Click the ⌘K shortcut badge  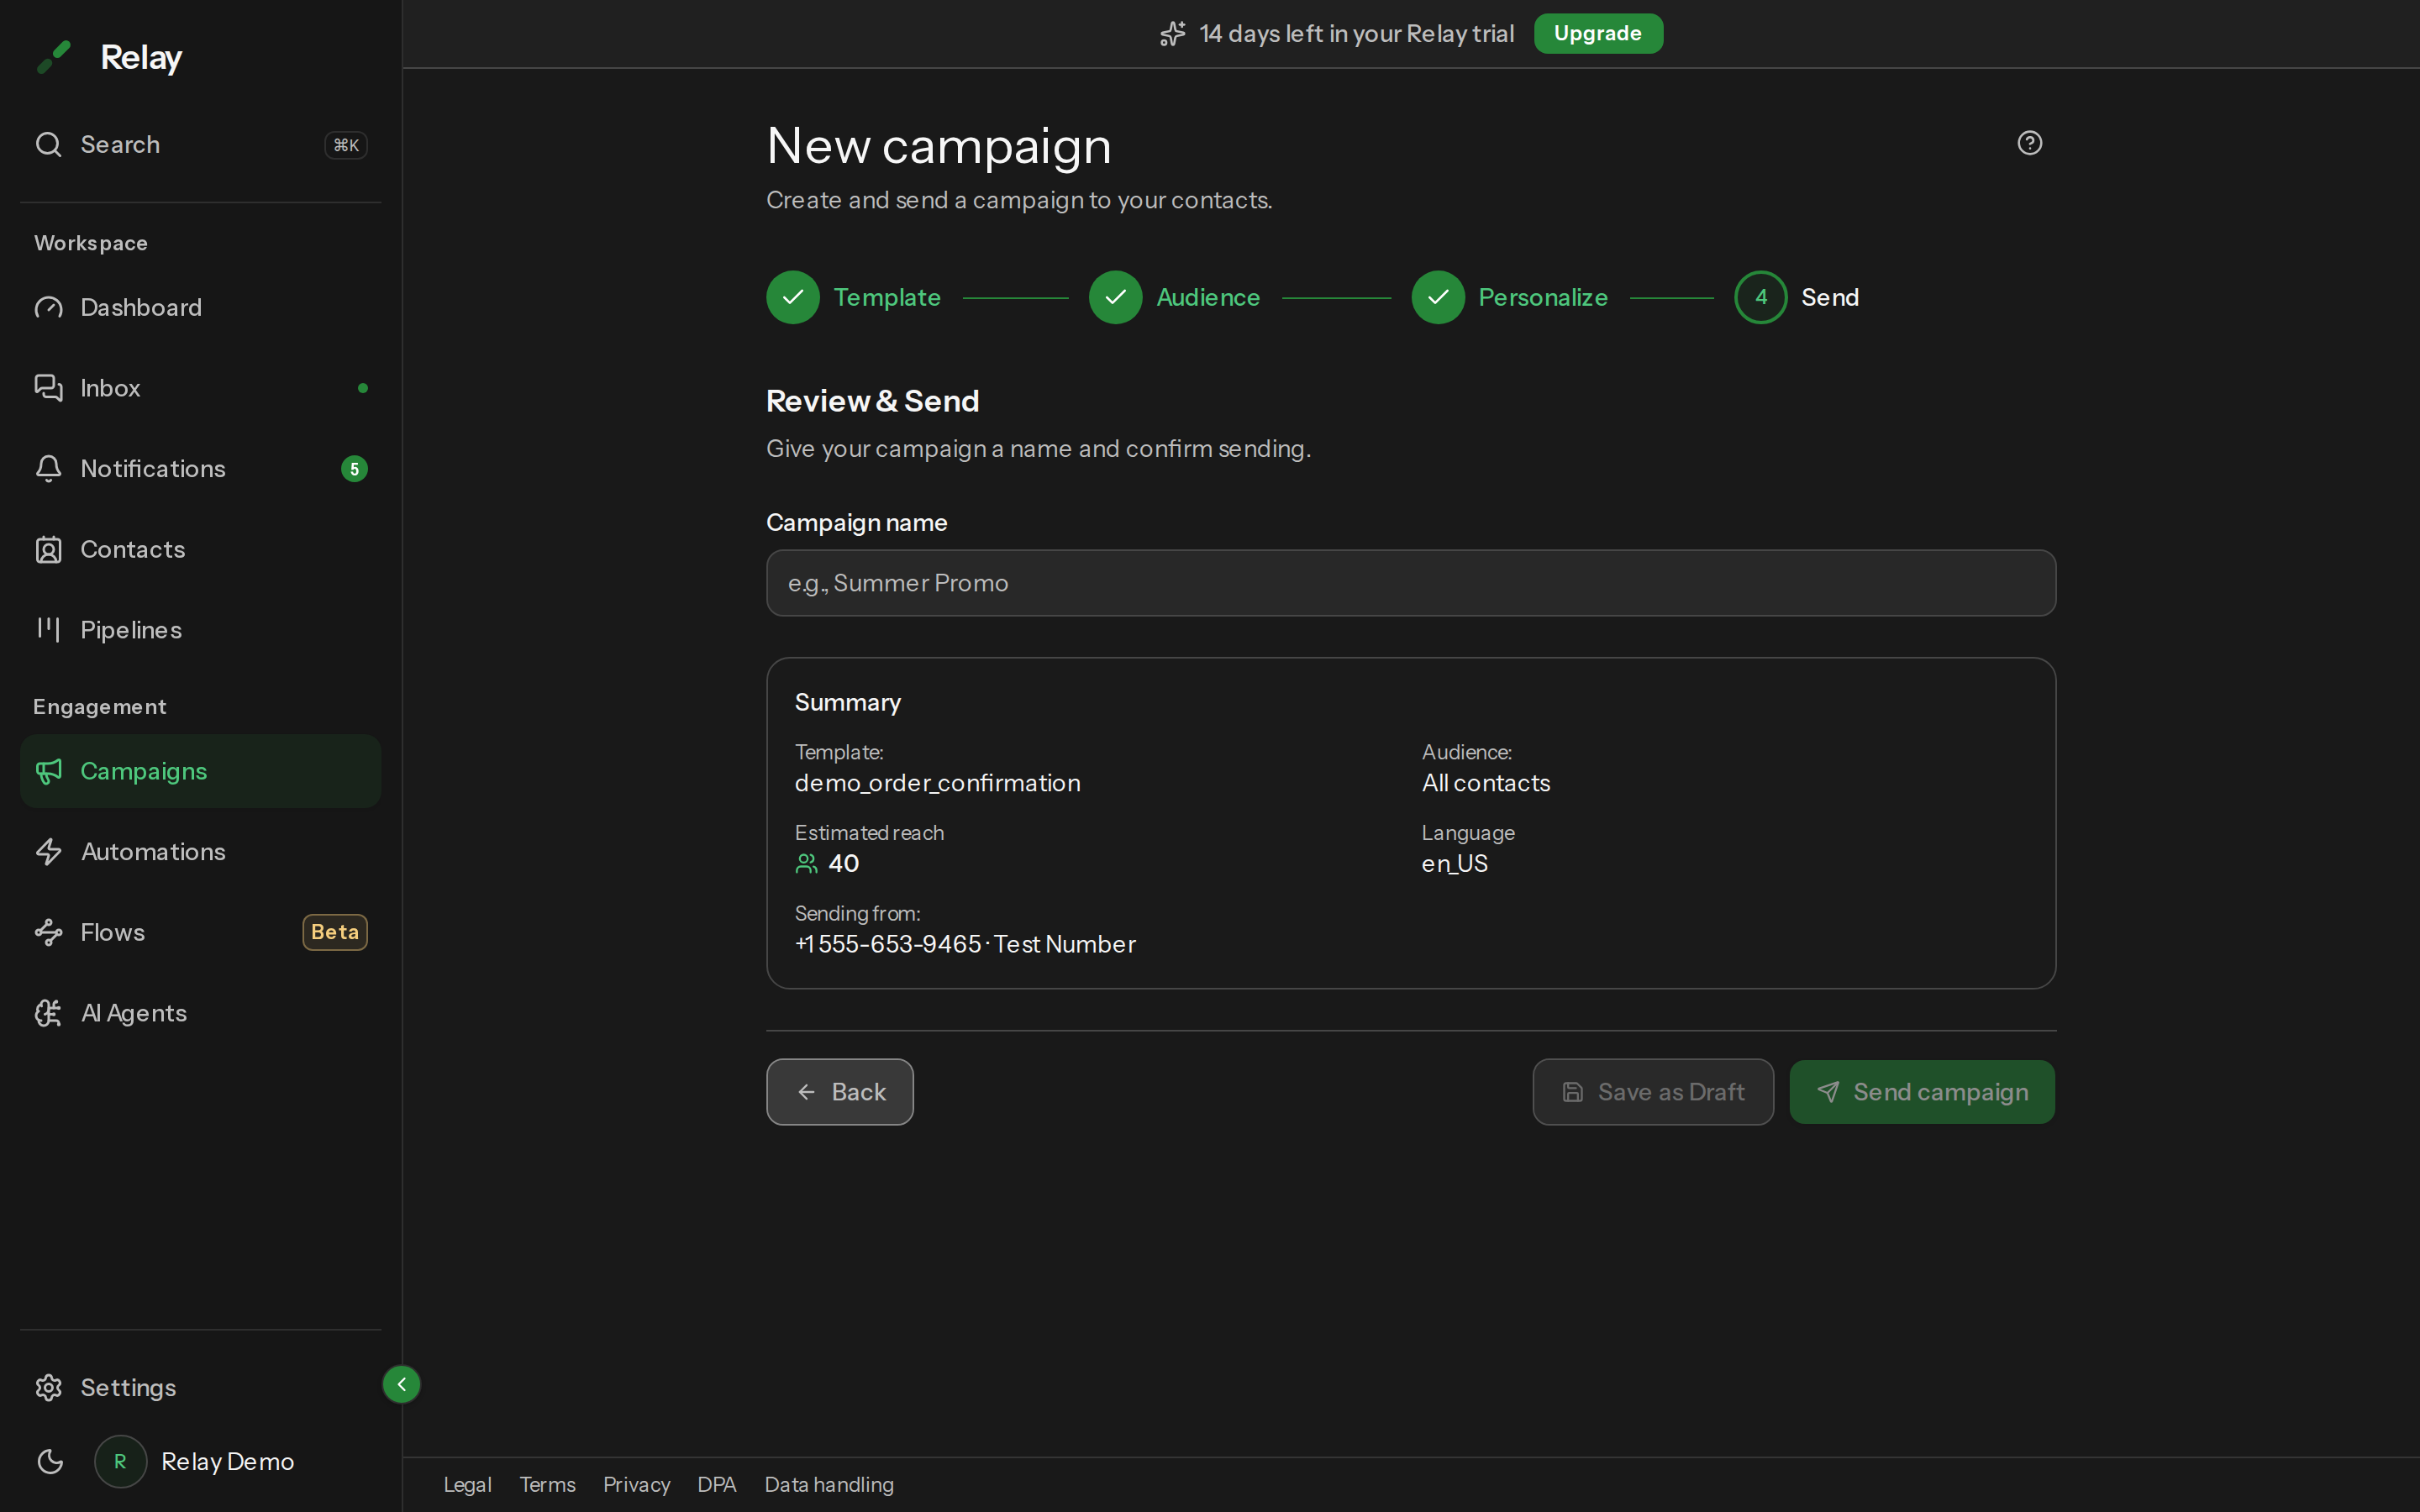point(346,145)
